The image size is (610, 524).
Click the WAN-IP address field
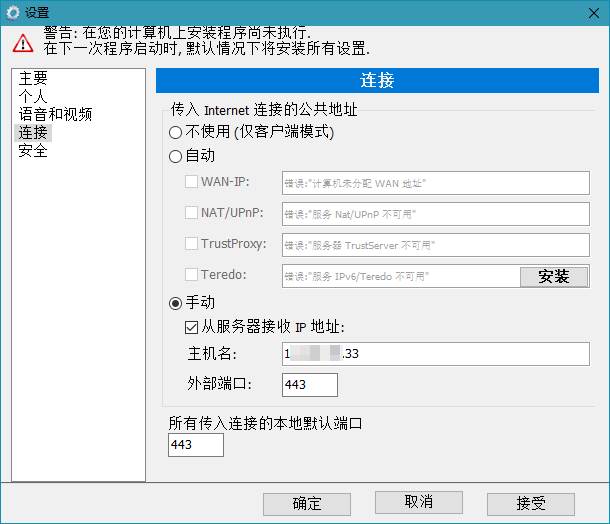point(436,183)
